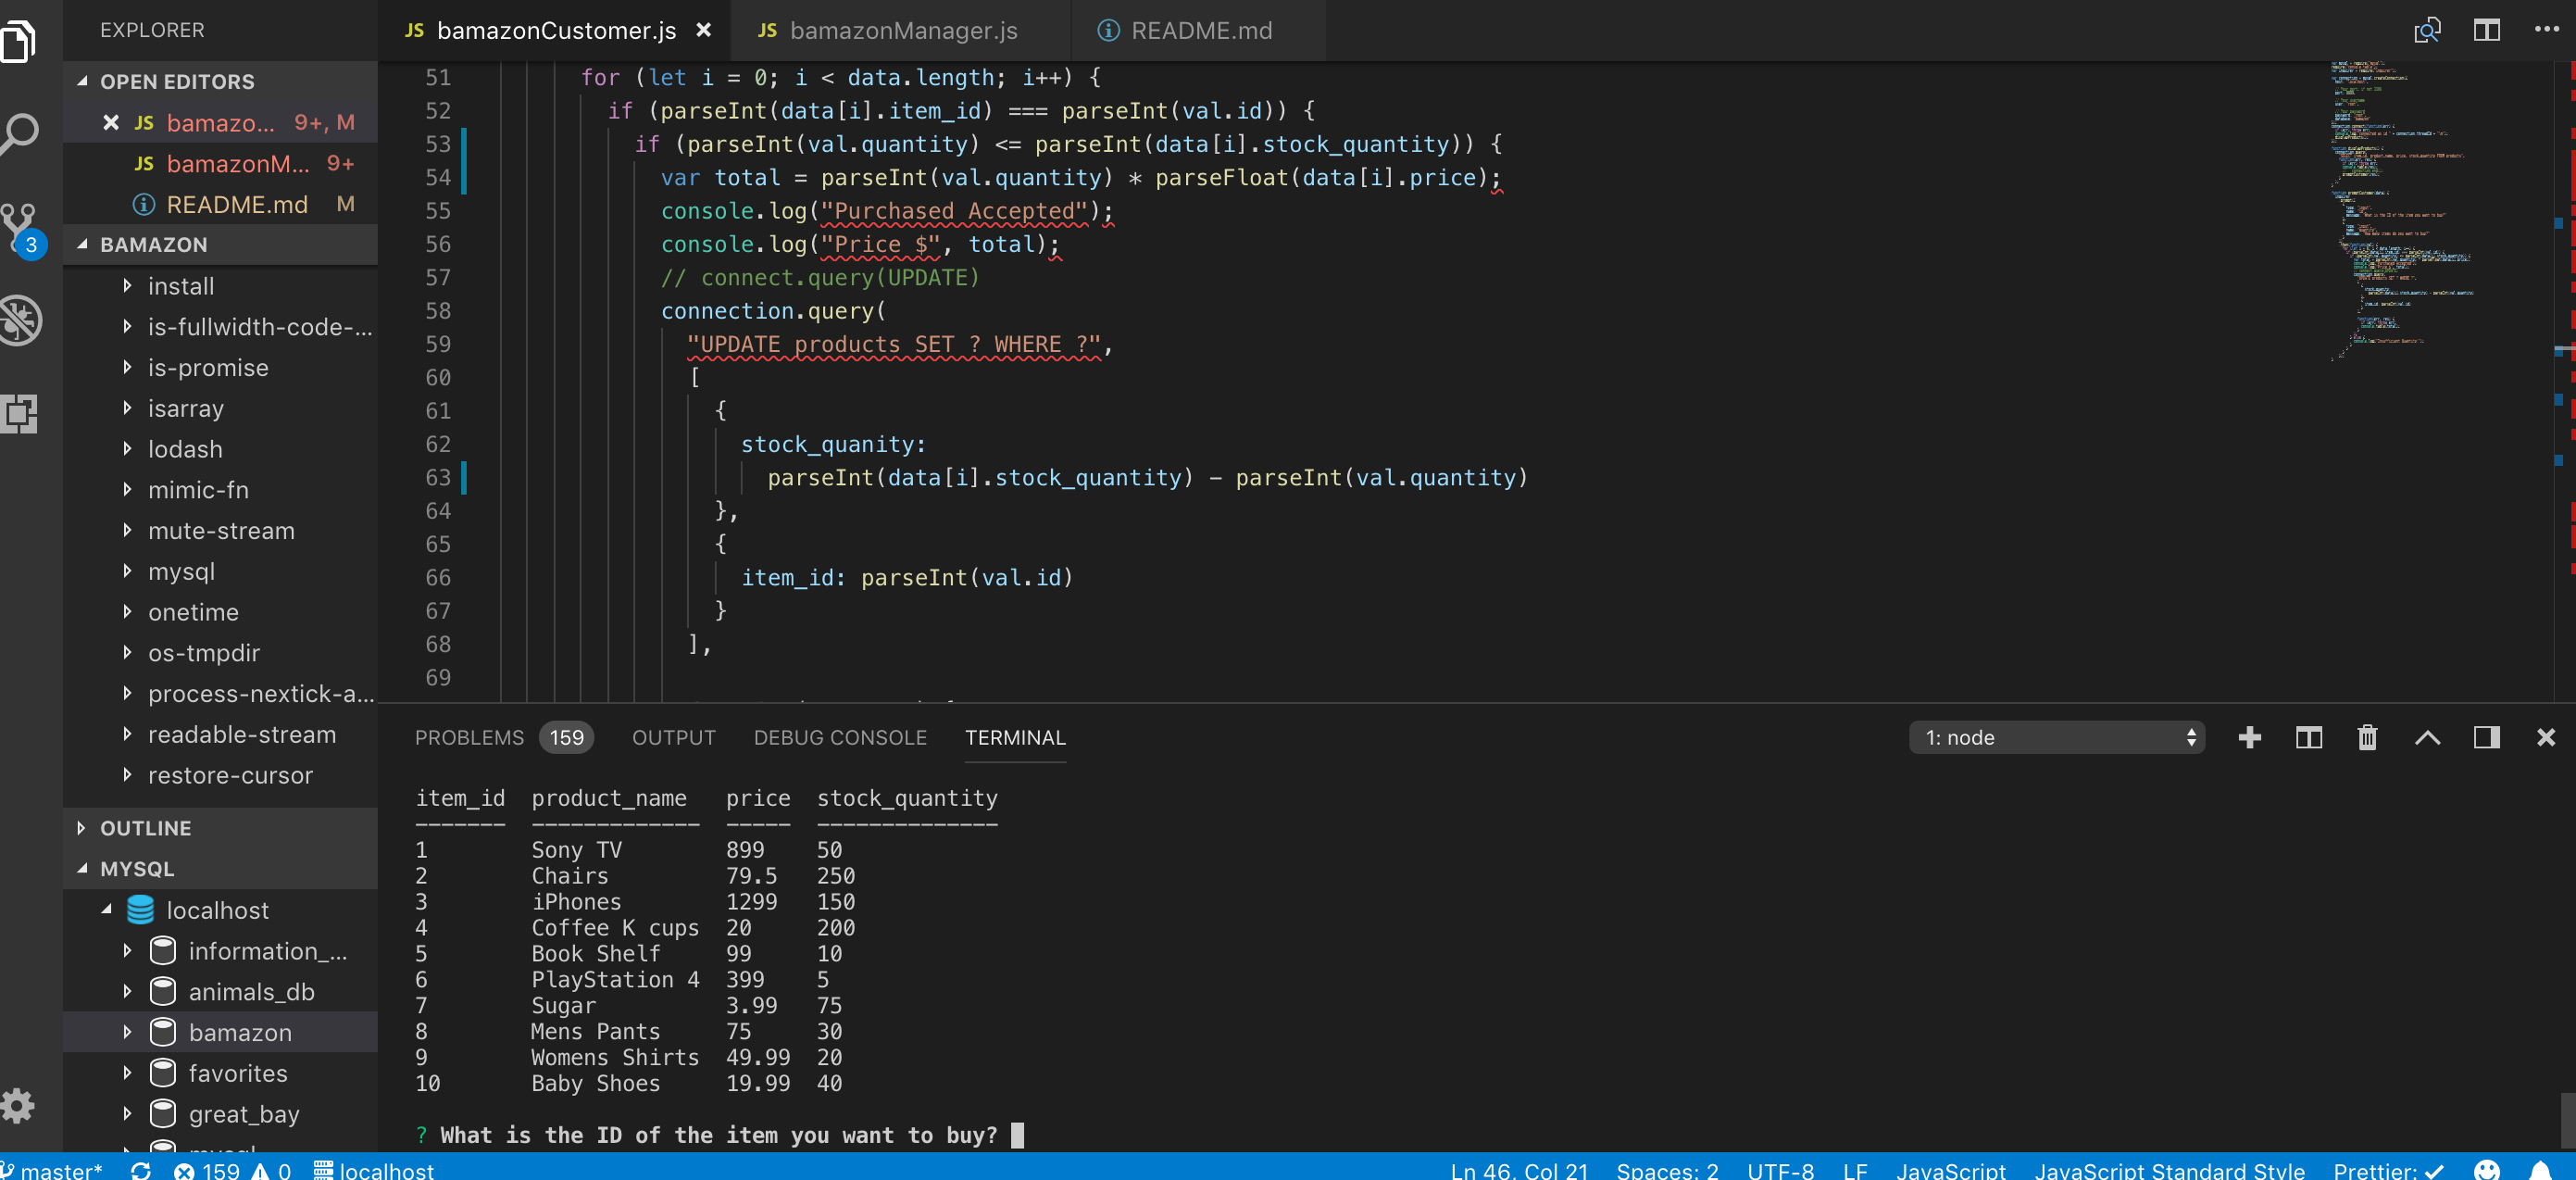Open the Extensions view icon
Screen dimensions: 2576x1180
coord(20,413)
